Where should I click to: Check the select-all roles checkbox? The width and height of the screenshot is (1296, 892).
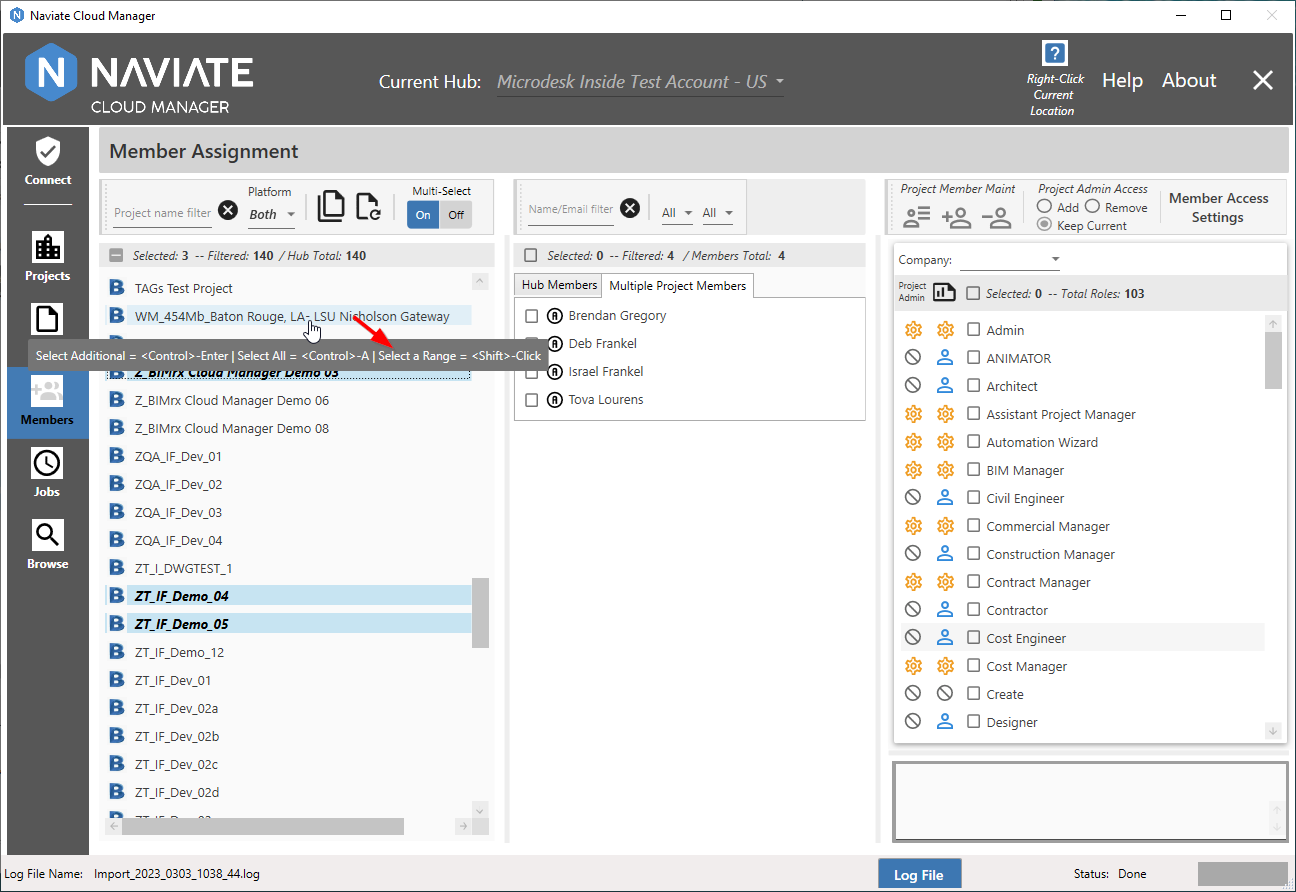click(973, 293)
